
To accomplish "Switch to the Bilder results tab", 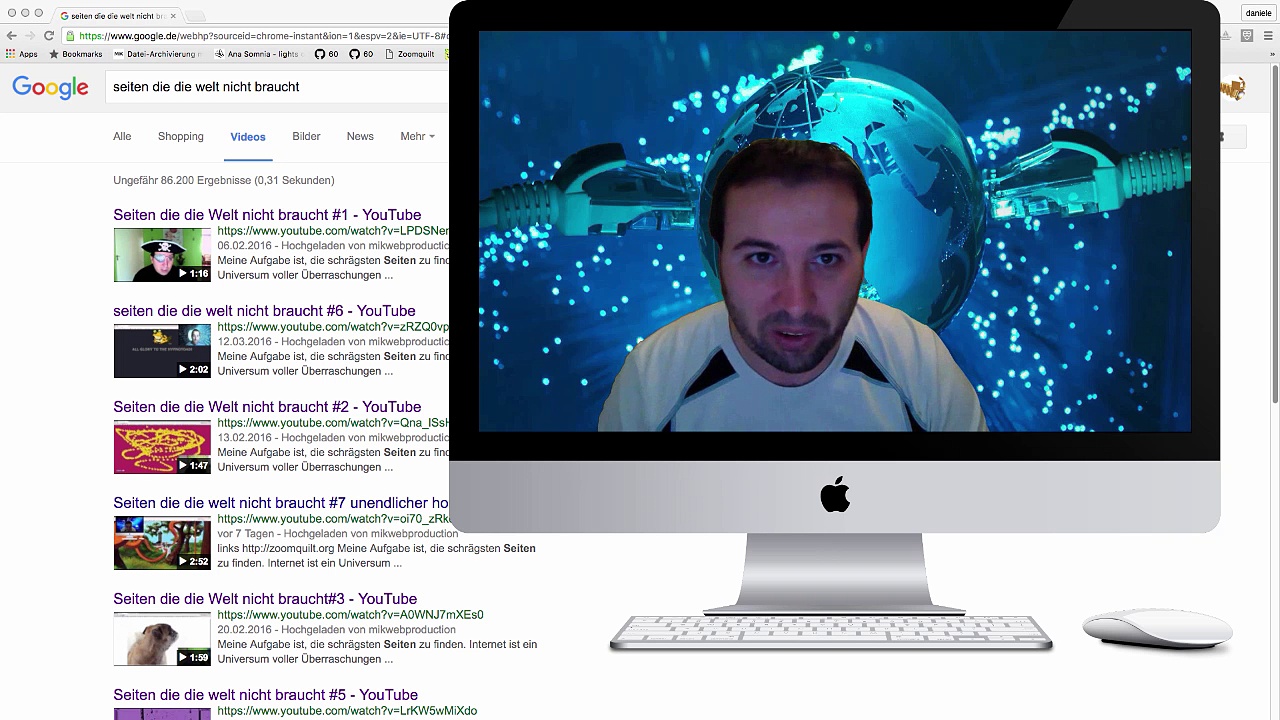I will pyautogui.click(x=306, y=136).
